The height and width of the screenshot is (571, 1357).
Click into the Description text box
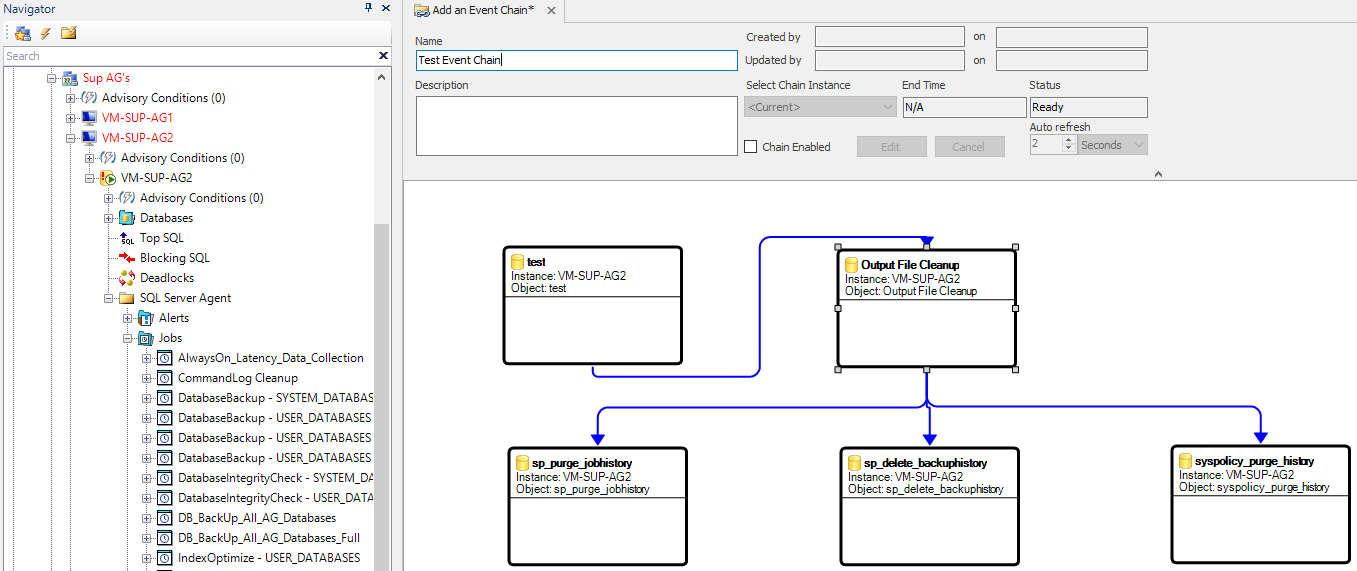(x=576, y=126)
